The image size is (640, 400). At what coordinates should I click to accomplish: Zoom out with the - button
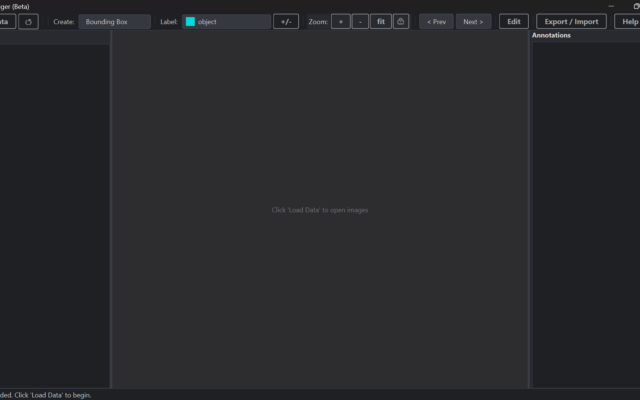[x=360, y=22]
